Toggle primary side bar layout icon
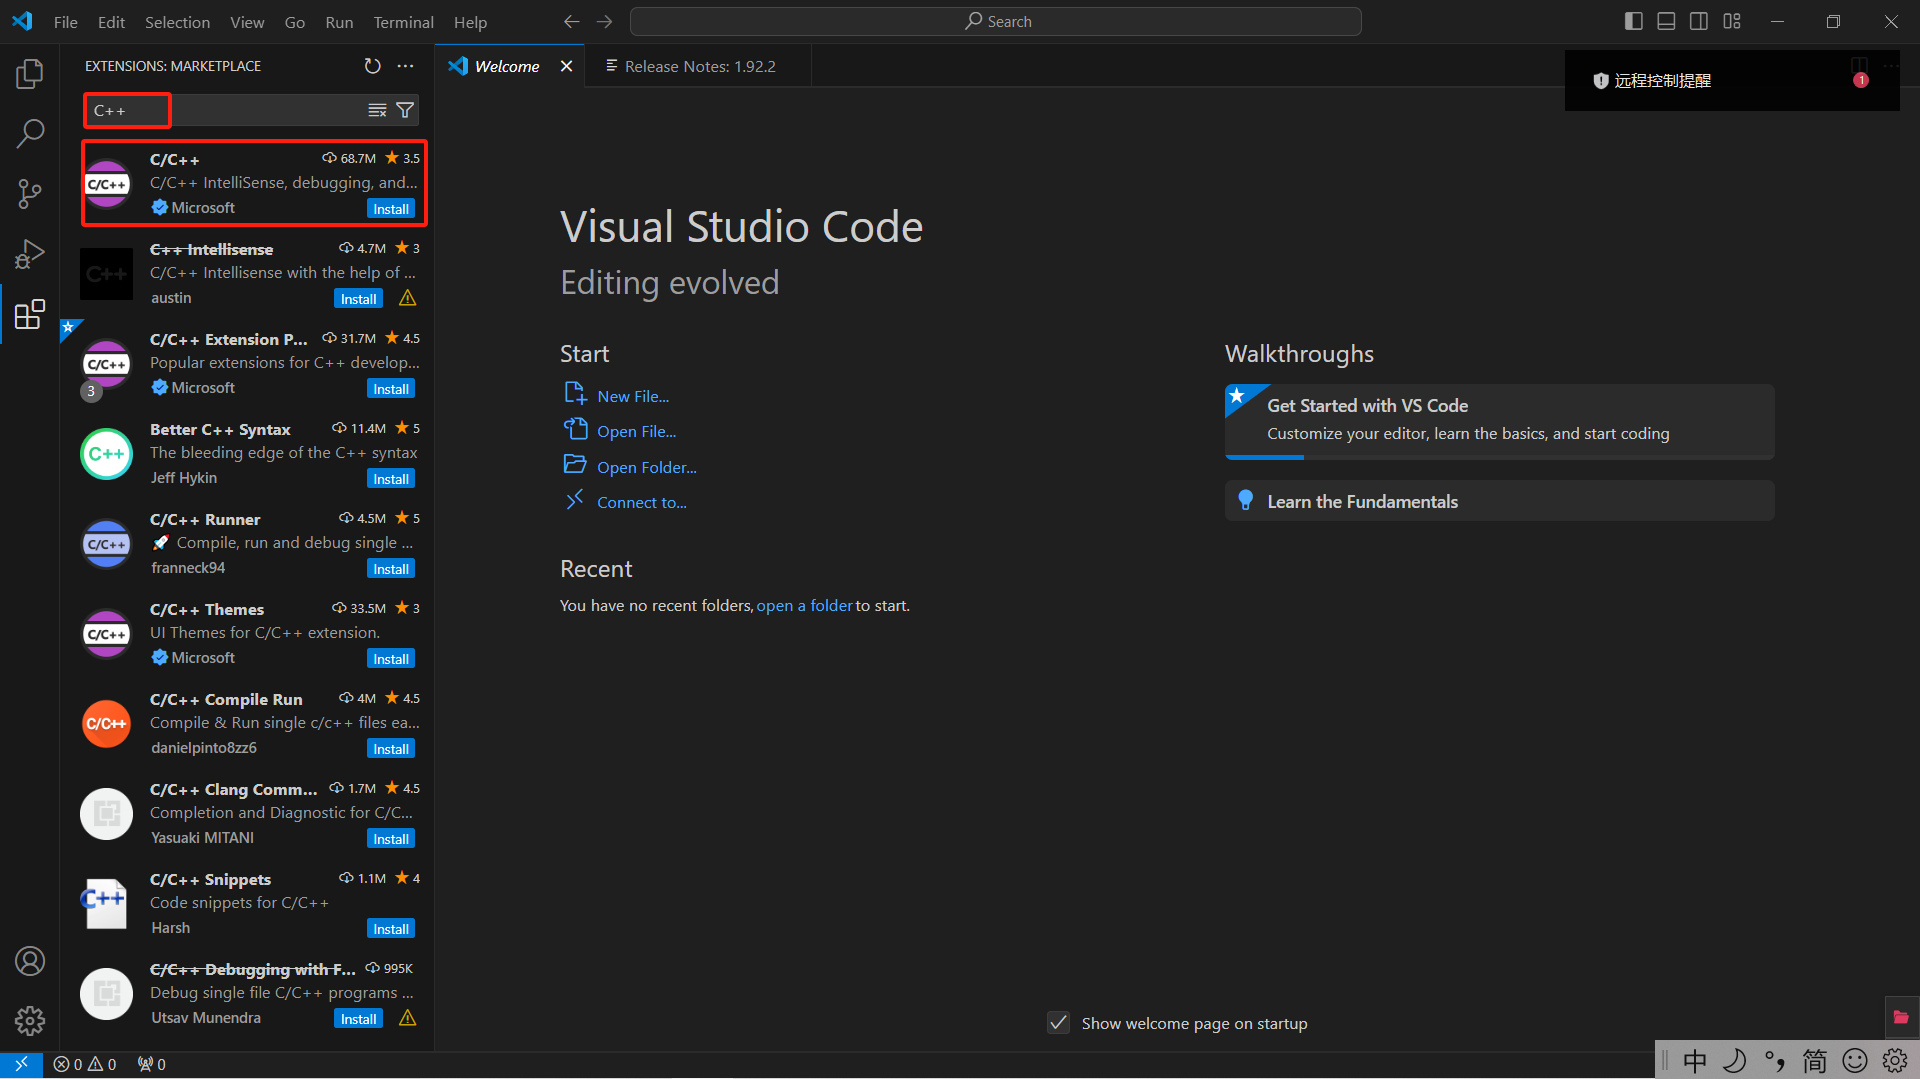 pyautogui.click(x=1634, y=22)
